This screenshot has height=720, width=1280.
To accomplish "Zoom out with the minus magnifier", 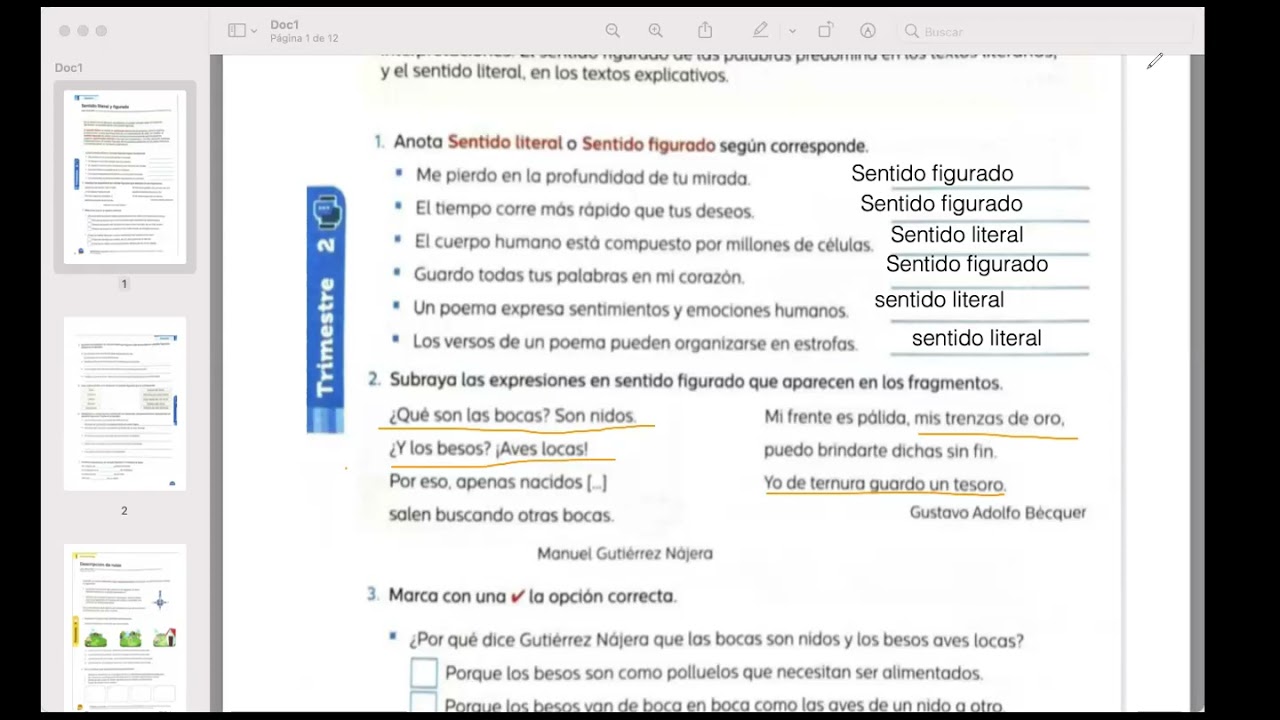I will (x=613, y=31).
